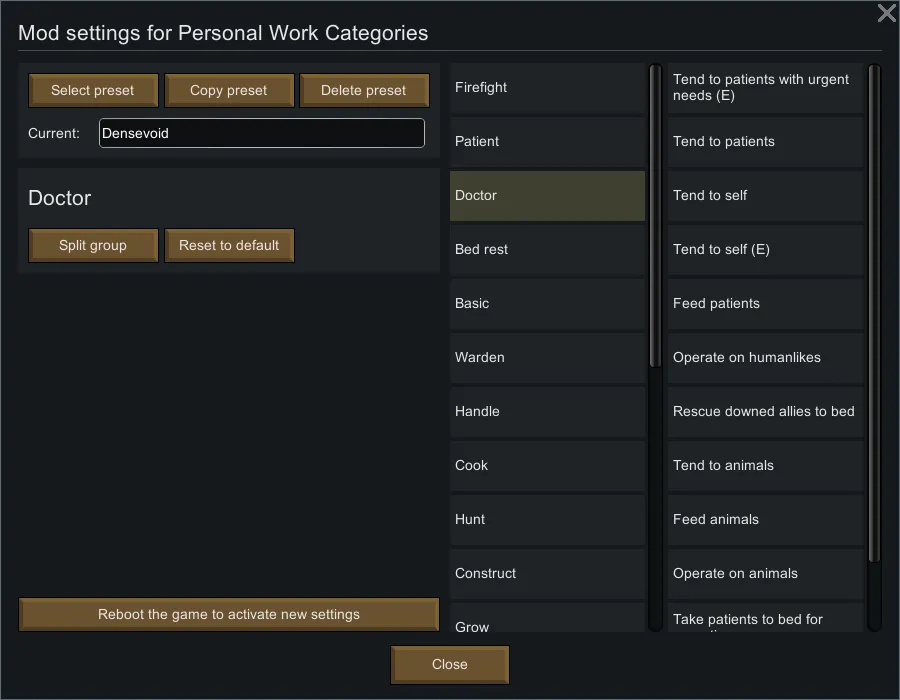Split the Doctor work group
The image size is (900, 700).
(93, 245)
